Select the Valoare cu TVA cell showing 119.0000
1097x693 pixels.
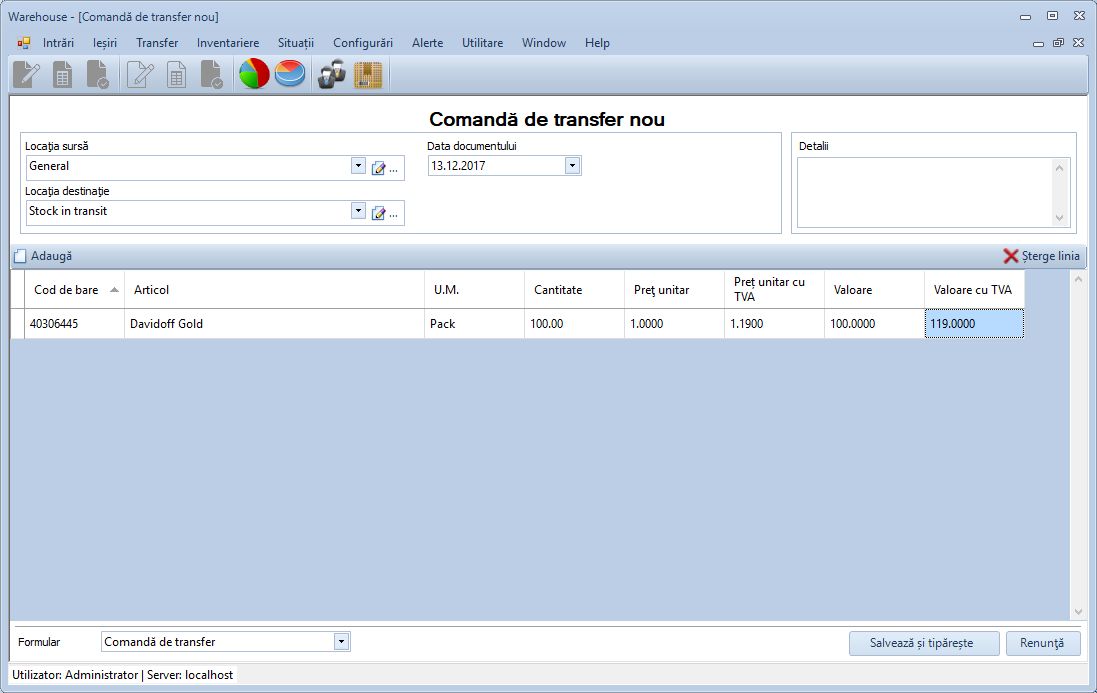coord(971,323)
